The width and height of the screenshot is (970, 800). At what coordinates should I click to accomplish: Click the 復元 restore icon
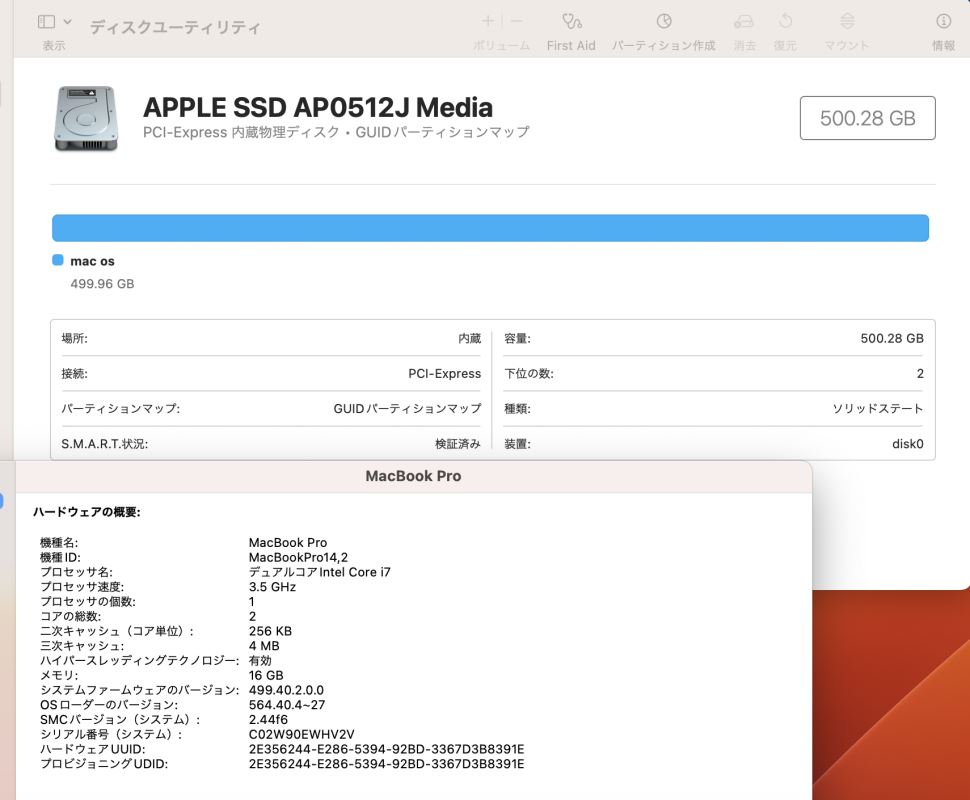786,21
